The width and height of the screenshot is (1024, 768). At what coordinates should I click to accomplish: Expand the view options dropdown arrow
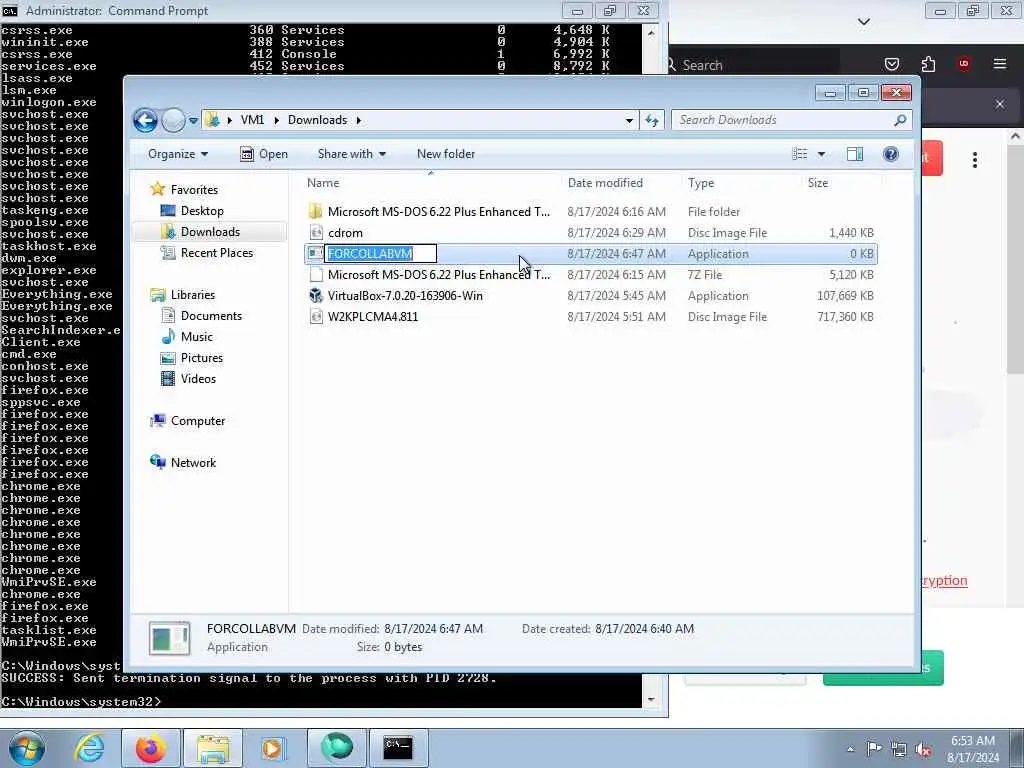point(822,154)
